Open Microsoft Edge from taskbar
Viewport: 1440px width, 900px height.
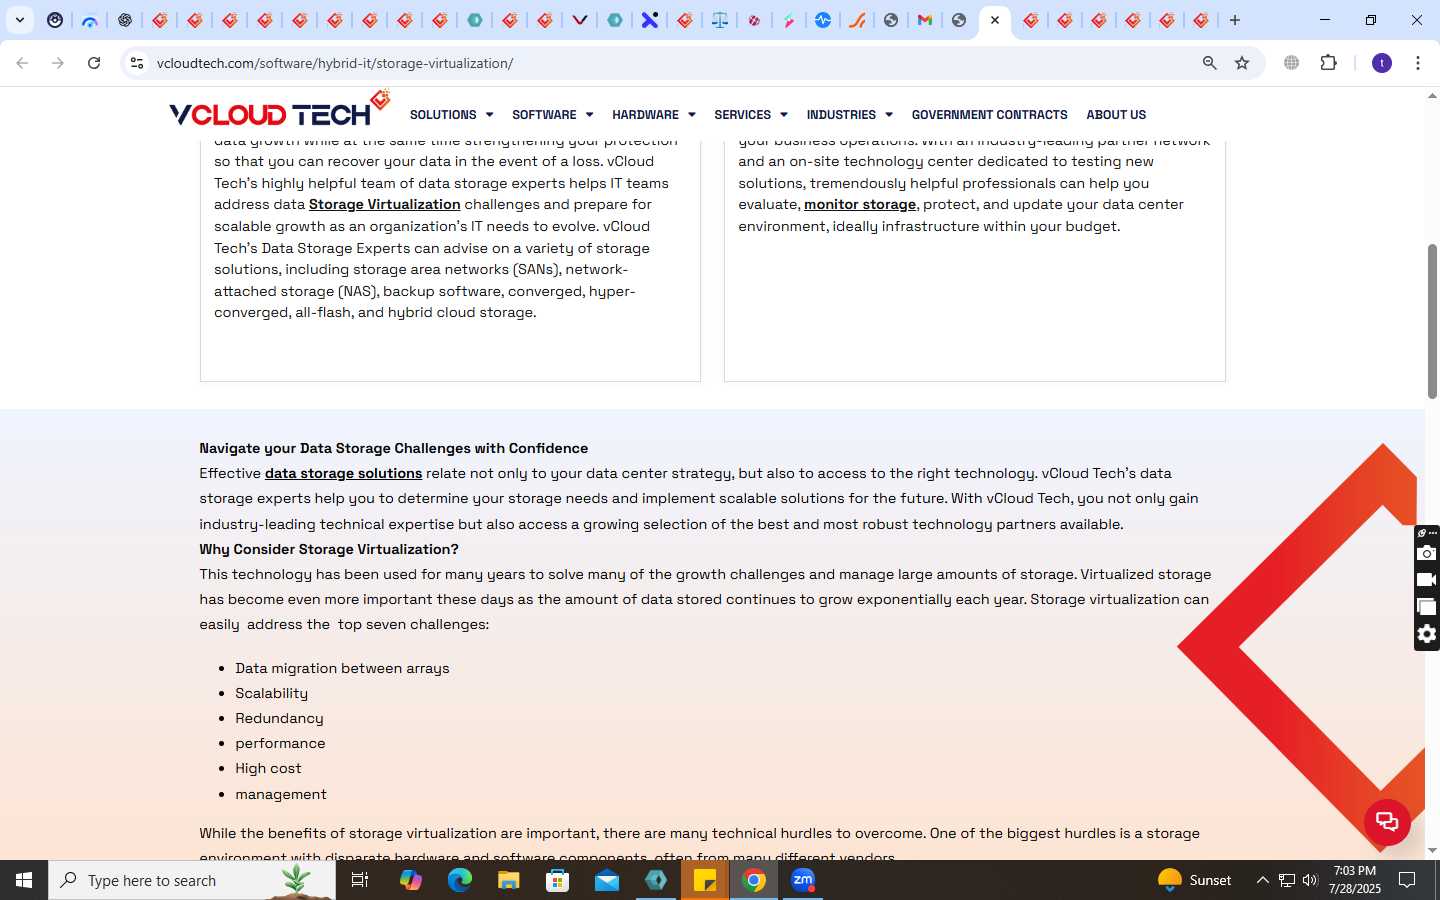click(459, 880)
